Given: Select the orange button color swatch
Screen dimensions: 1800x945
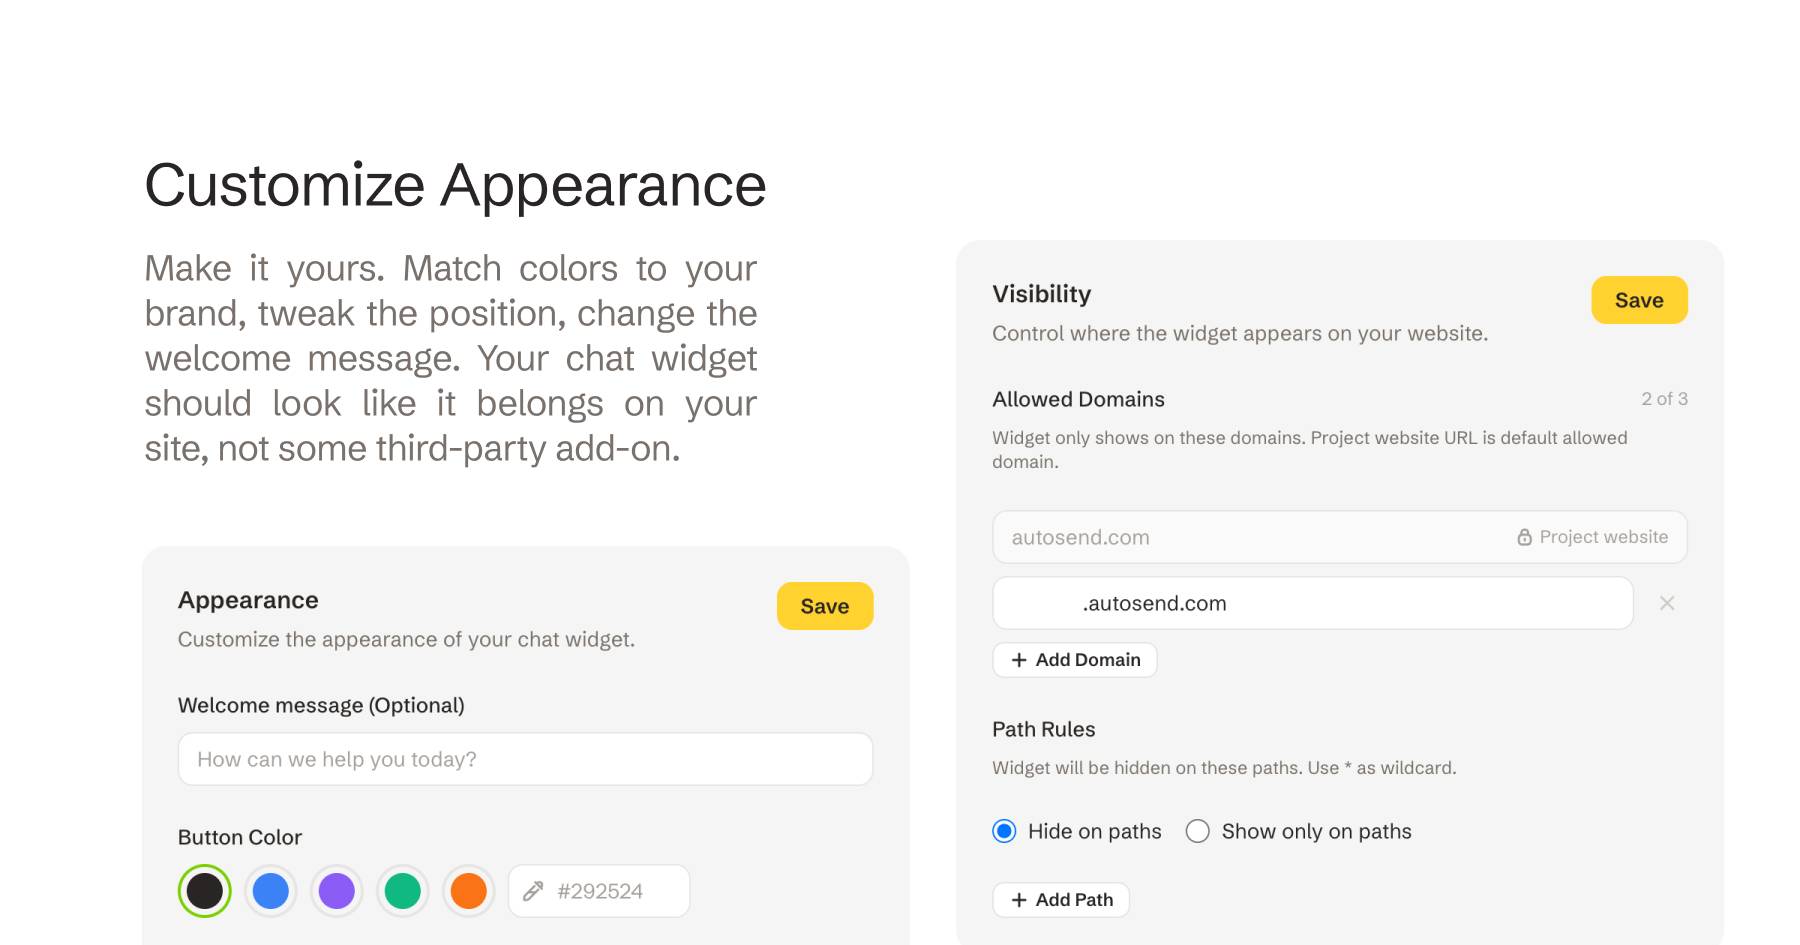Looking at the screenshot, I should 469,891.
